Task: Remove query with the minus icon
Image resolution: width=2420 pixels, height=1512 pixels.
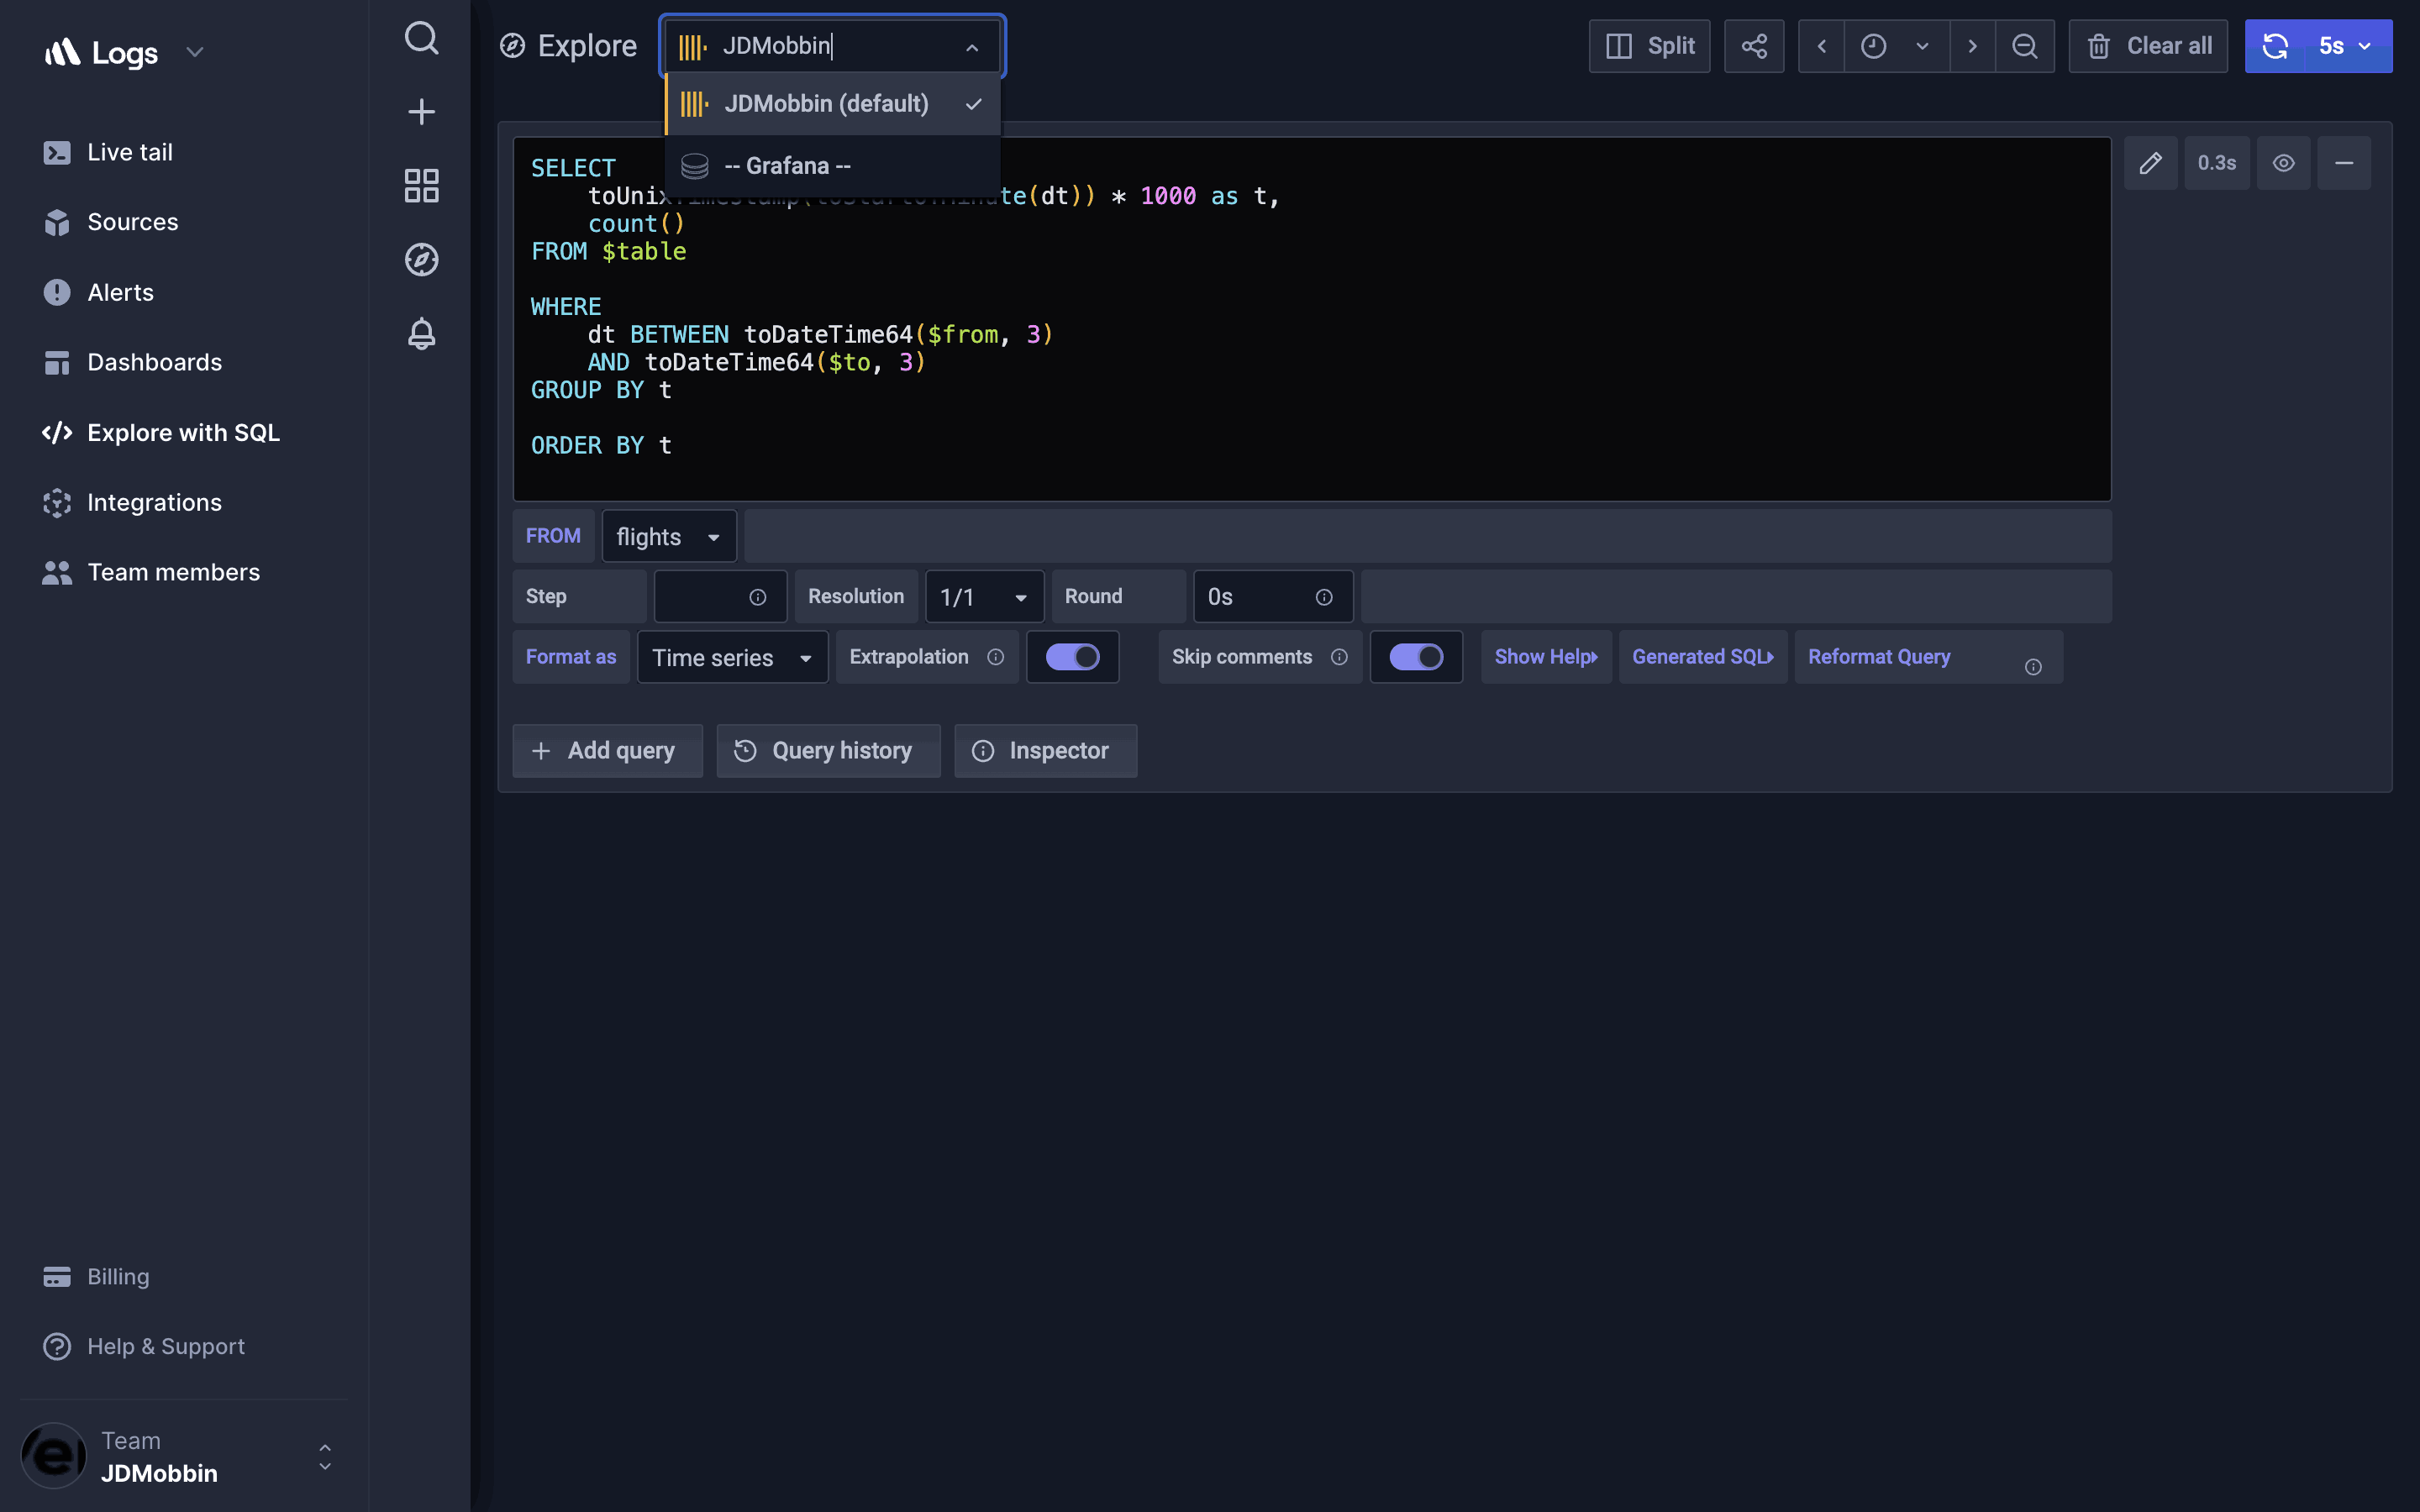Action: click(2343, 163)
